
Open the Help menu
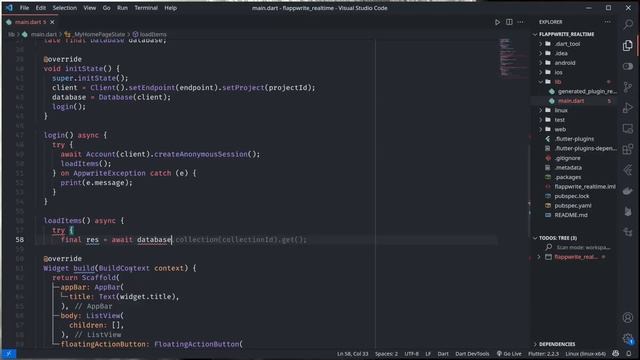point(170,8)
